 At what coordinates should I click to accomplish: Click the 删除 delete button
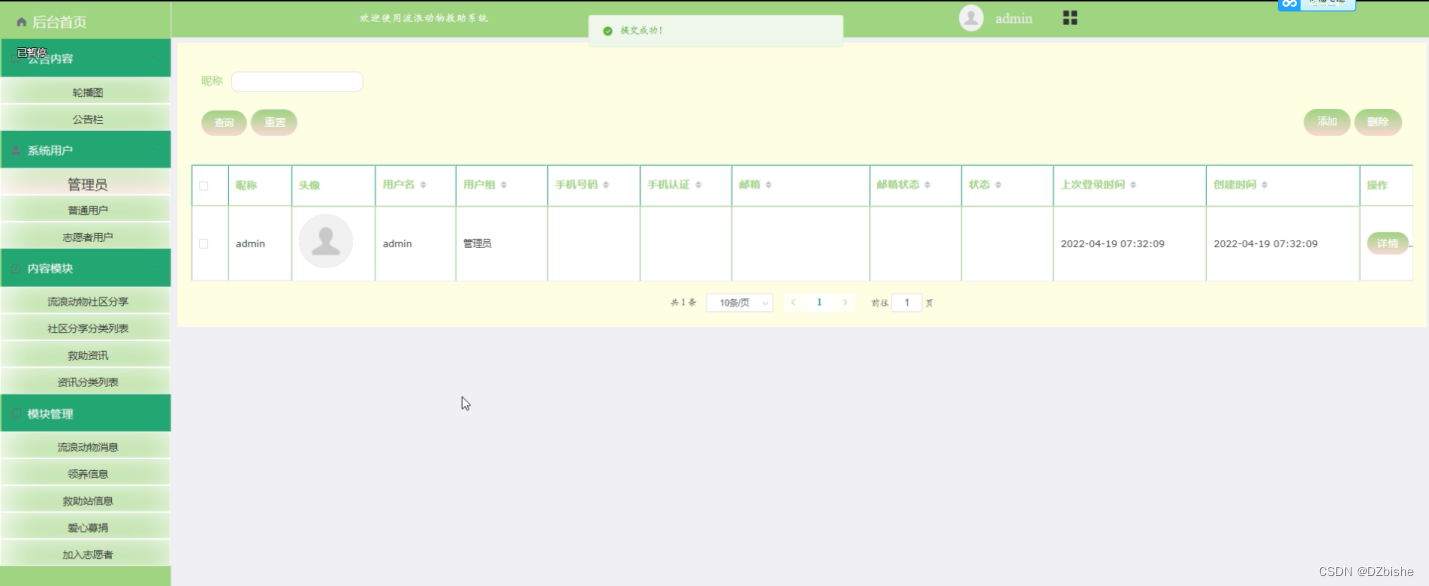click(1378, 122)
